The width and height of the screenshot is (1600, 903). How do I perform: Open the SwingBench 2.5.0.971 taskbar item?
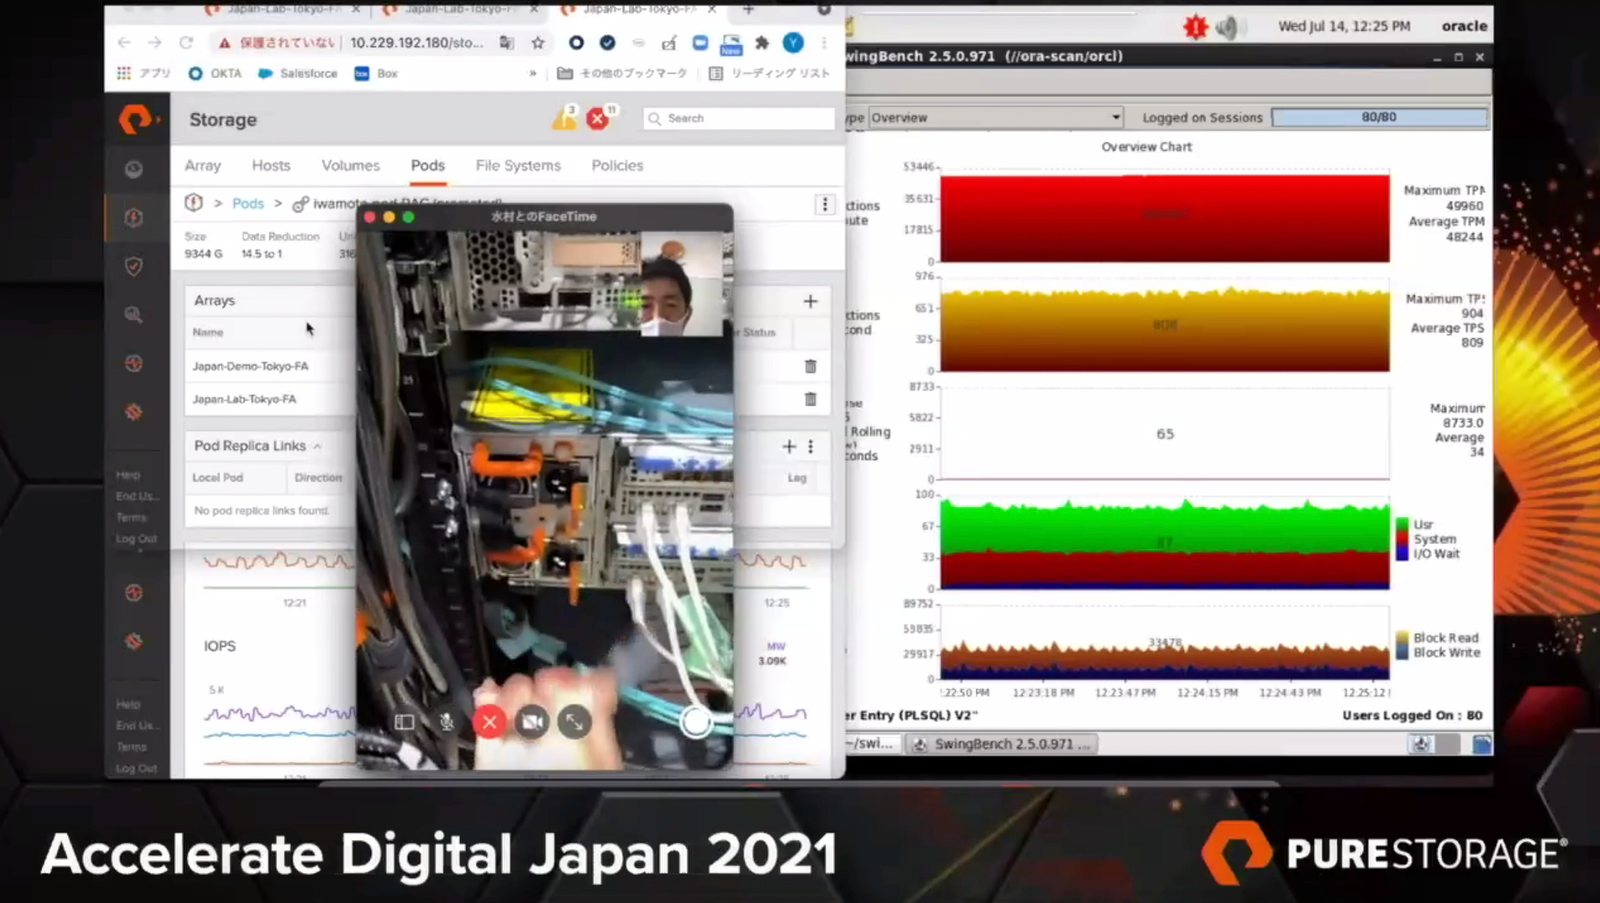tap(1003, 744)
